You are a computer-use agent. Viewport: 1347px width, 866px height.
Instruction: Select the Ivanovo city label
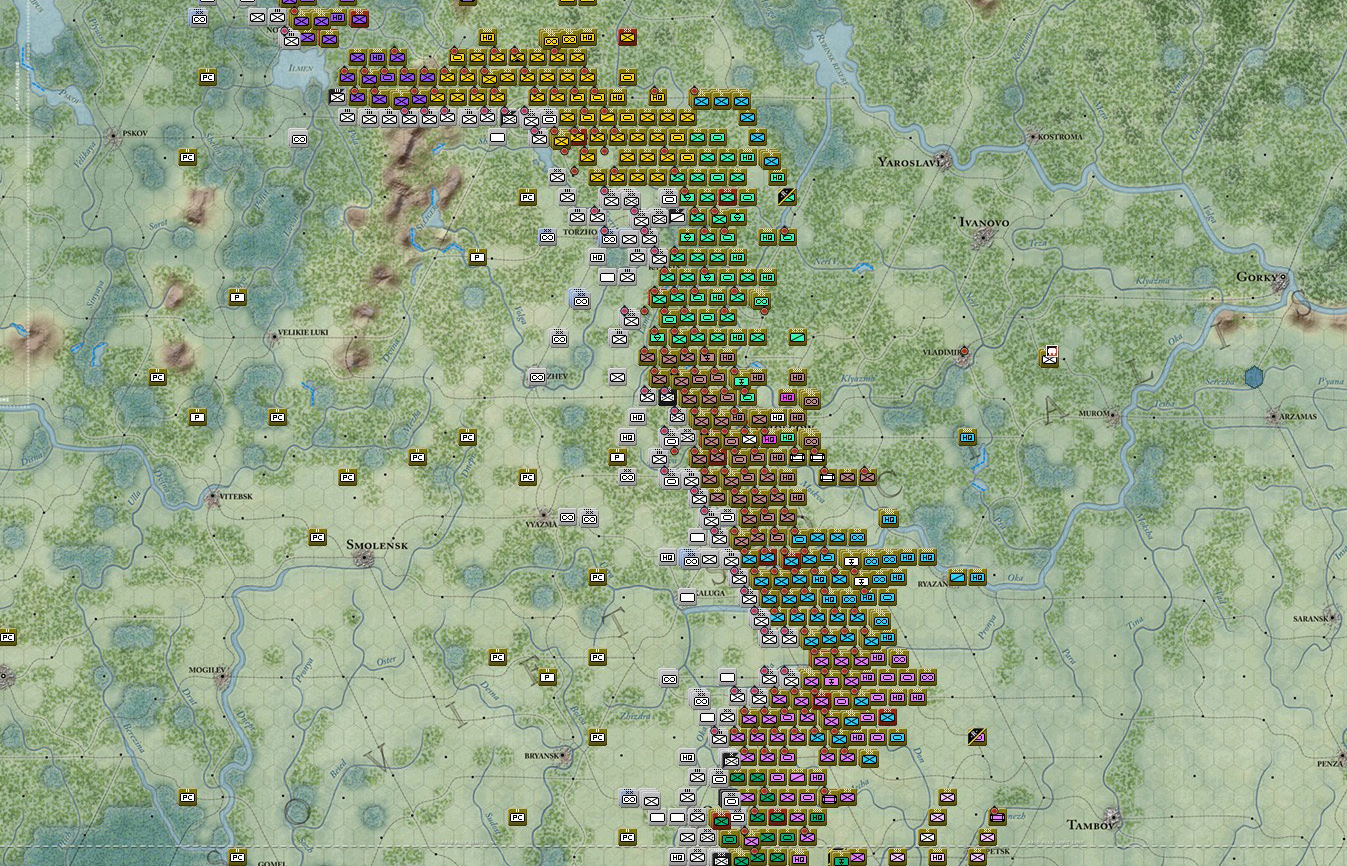(983, 221)
